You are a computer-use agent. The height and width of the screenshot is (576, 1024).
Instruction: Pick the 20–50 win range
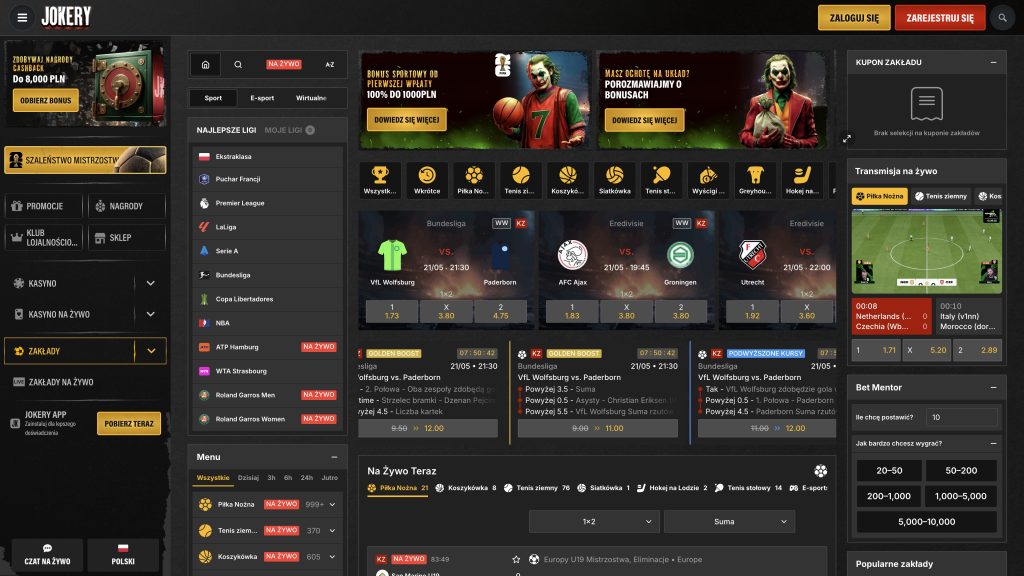[x=889, y=471]
